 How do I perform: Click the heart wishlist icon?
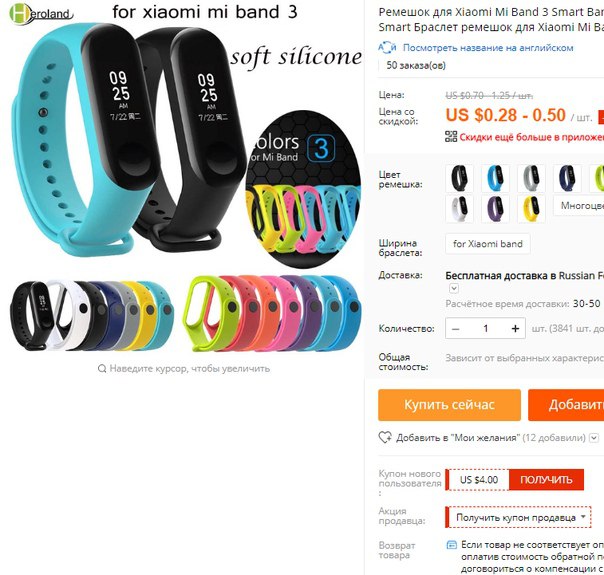pyautogui.click(x=385, y=438)
